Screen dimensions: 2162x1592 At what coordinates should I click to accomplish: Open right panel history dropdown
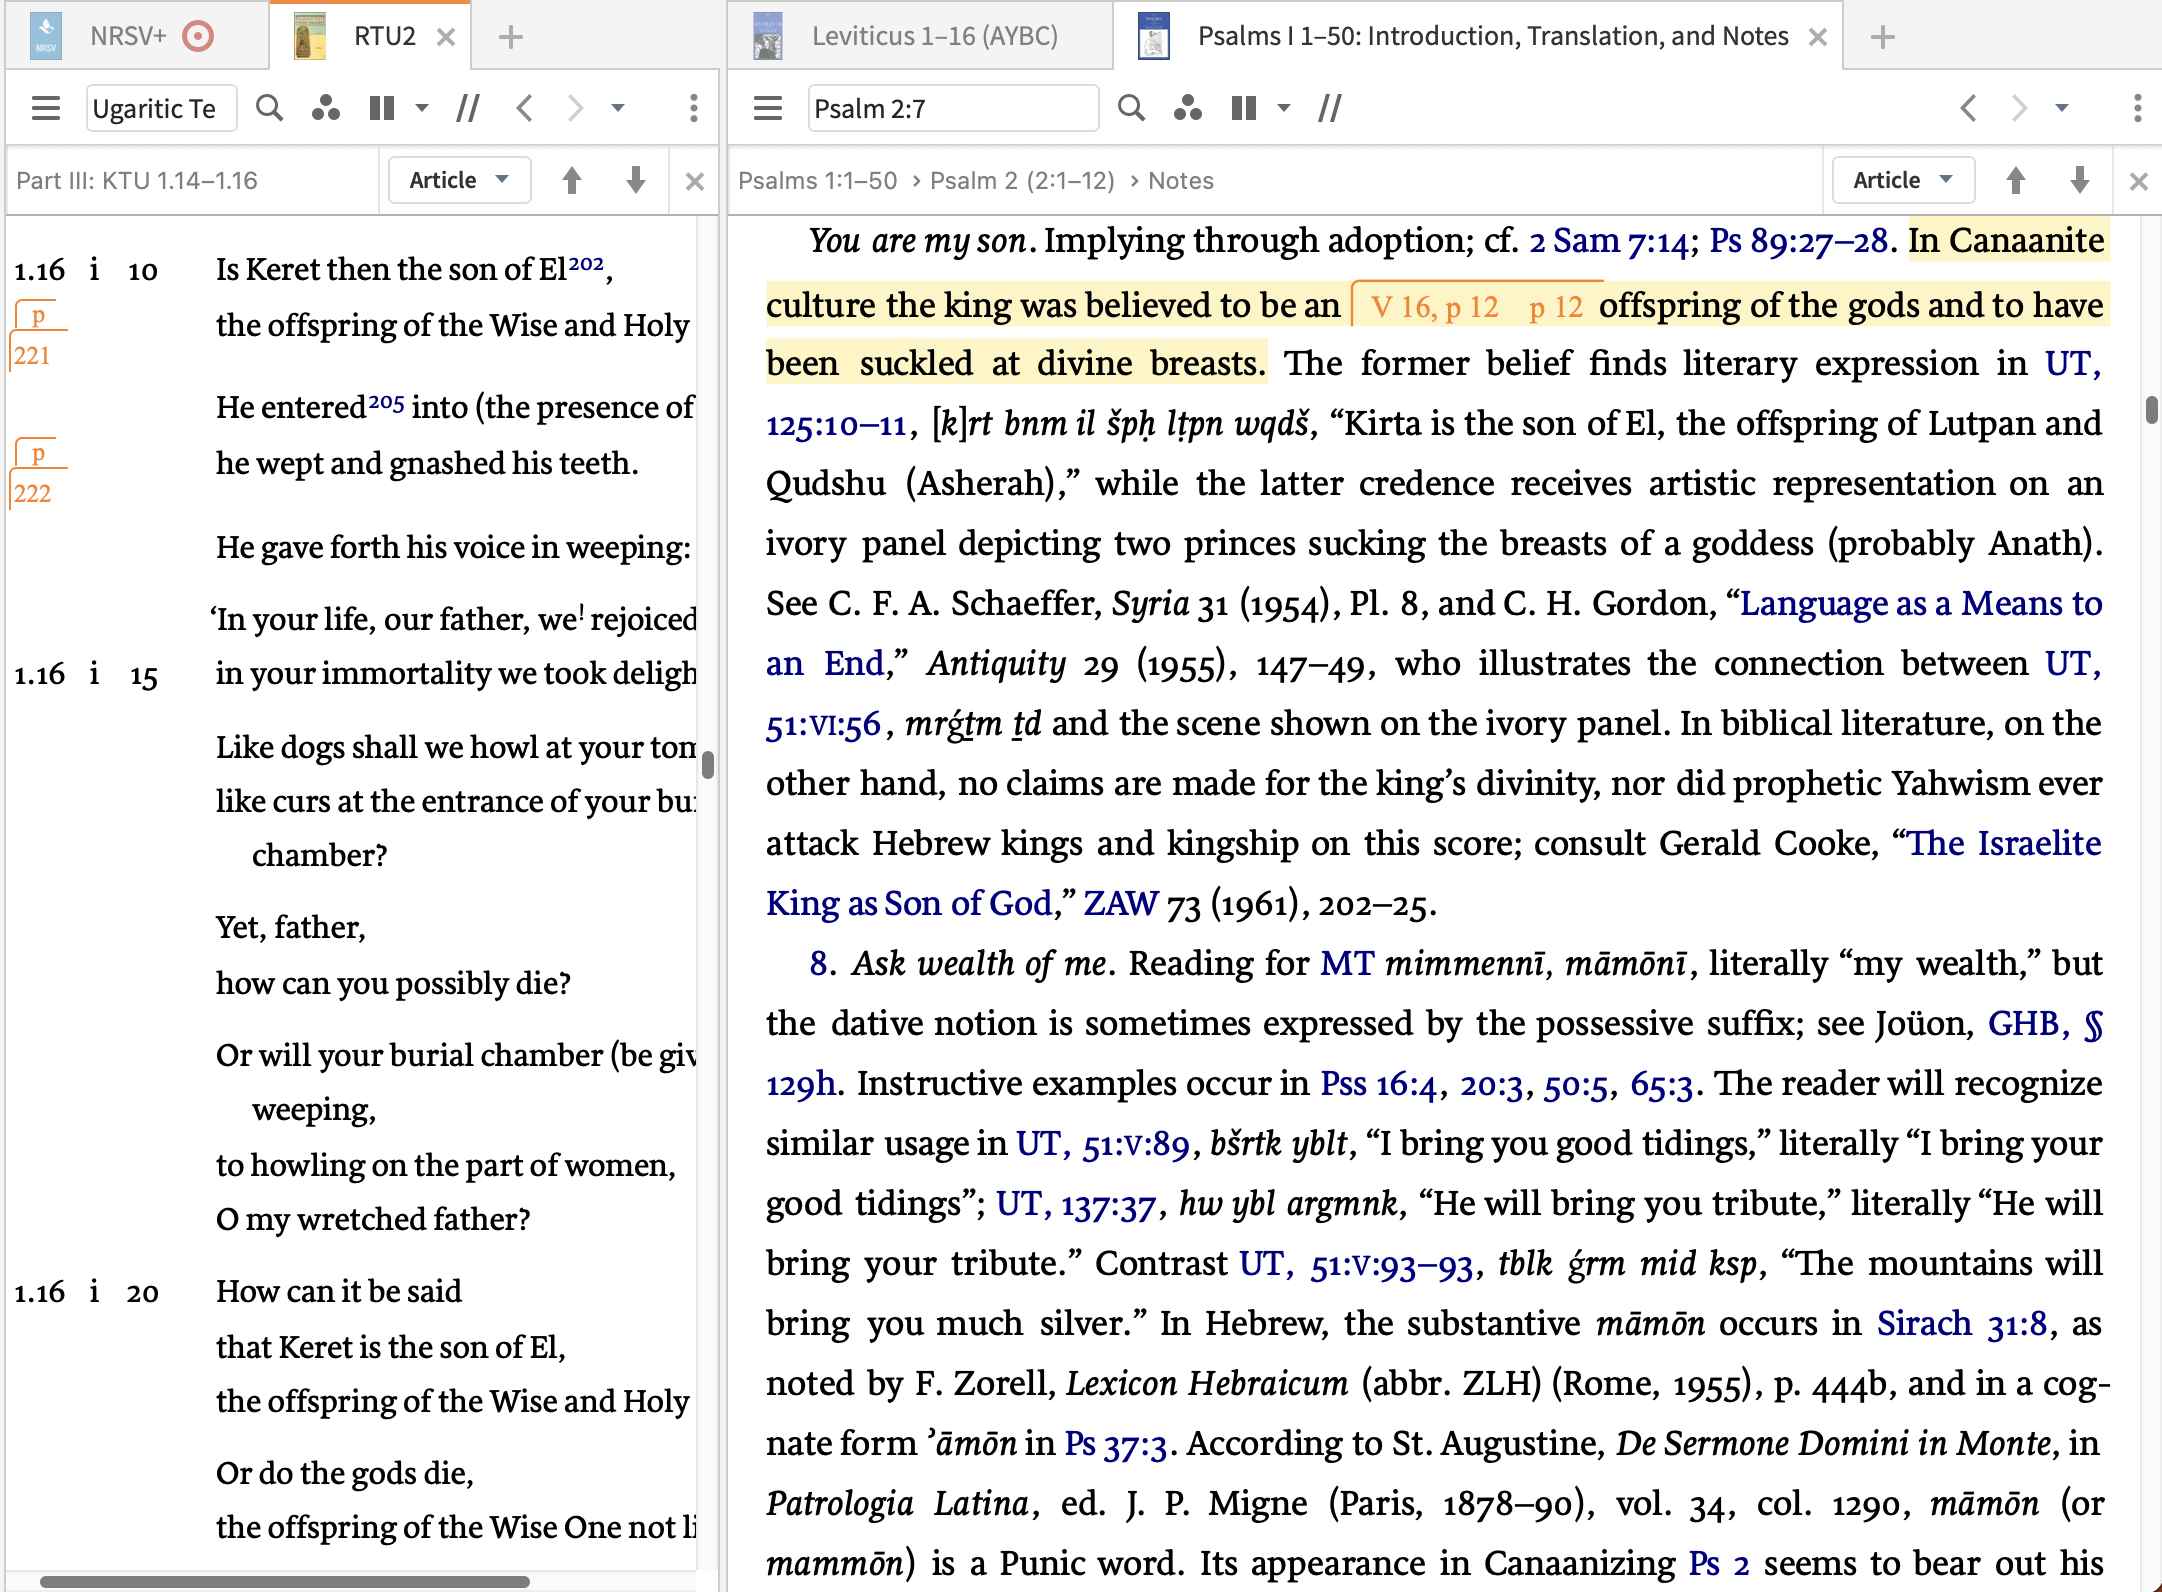click(x=2061, y=108)
